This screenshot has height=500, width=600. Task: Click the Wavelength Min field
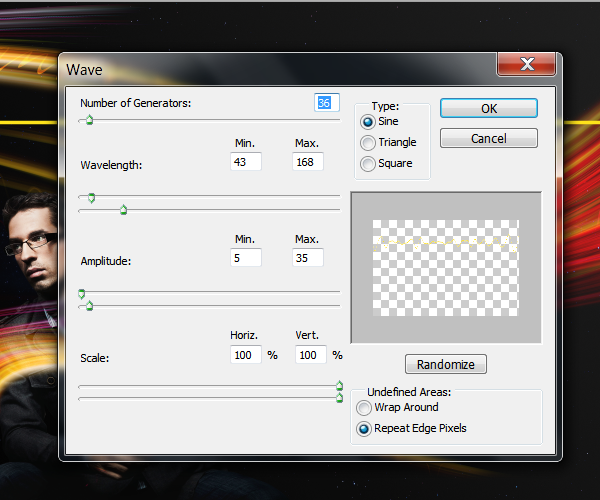coord(246,162)
